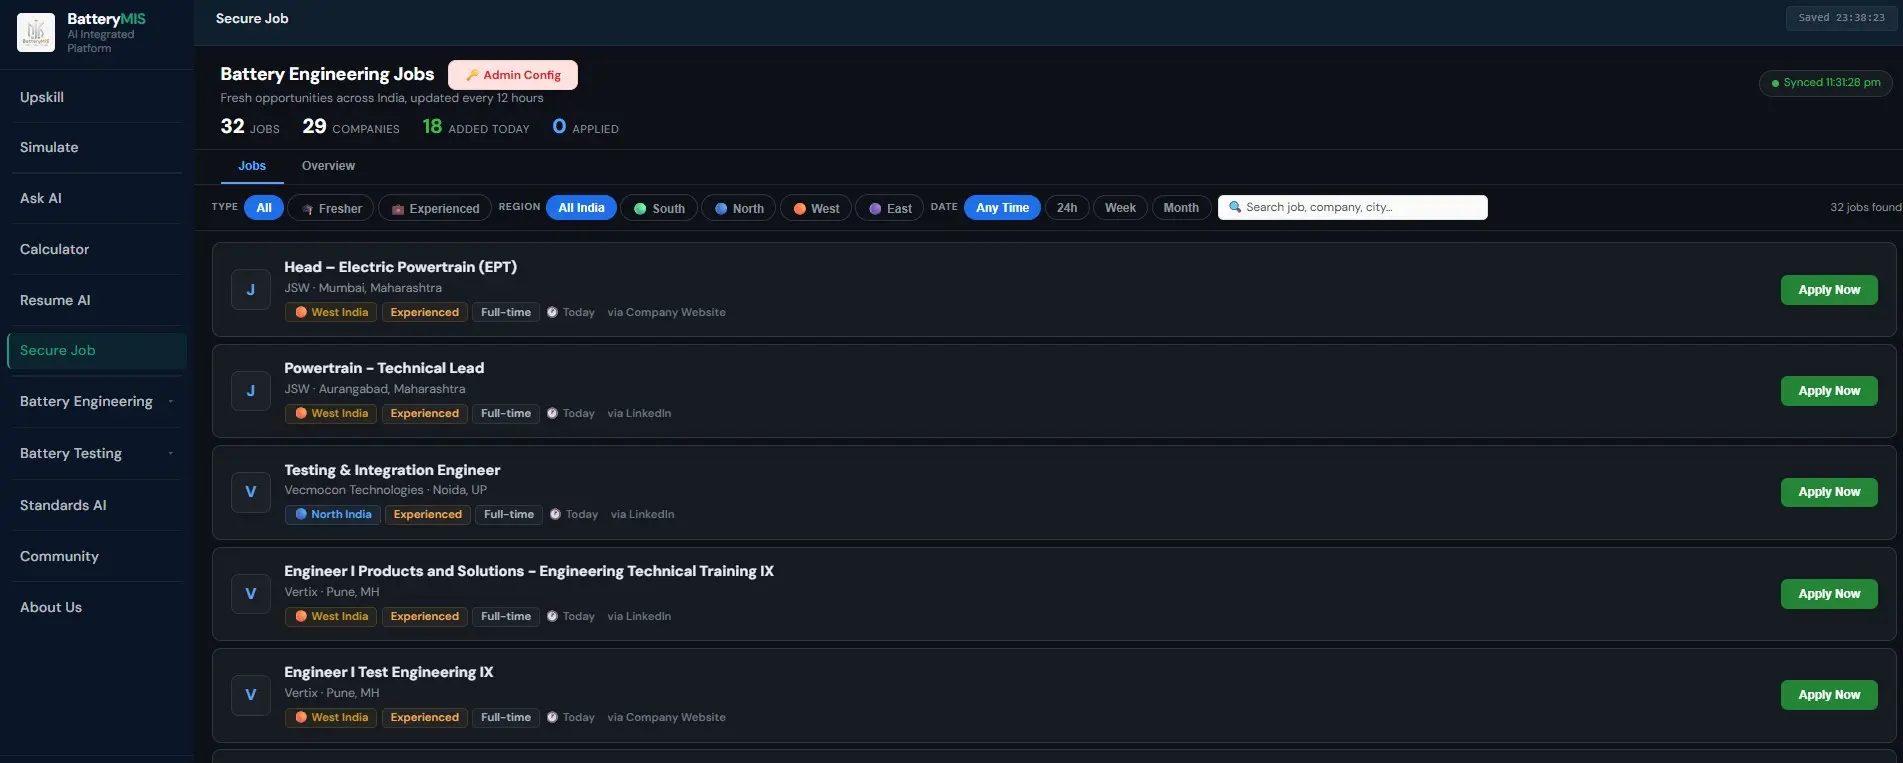The image size is (1903, 763).
Task: Show jobs from the past Week
Action: 1120,208
